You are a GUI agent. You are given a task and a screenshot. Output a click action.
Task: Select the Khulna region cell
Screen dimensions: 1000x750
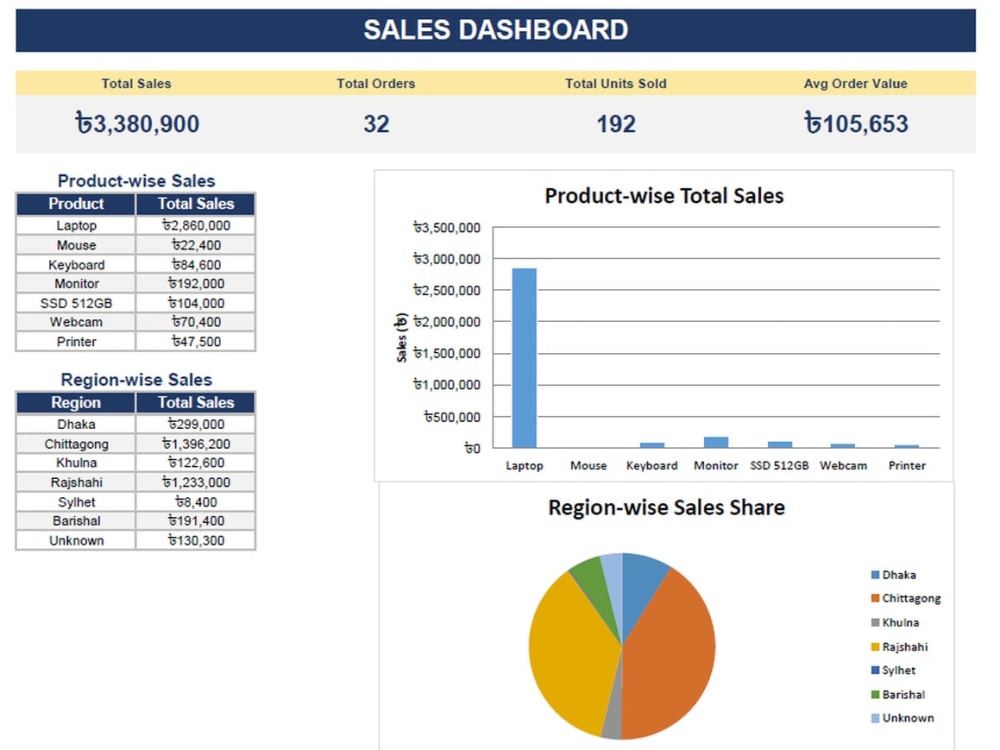[x=76, y=463]
